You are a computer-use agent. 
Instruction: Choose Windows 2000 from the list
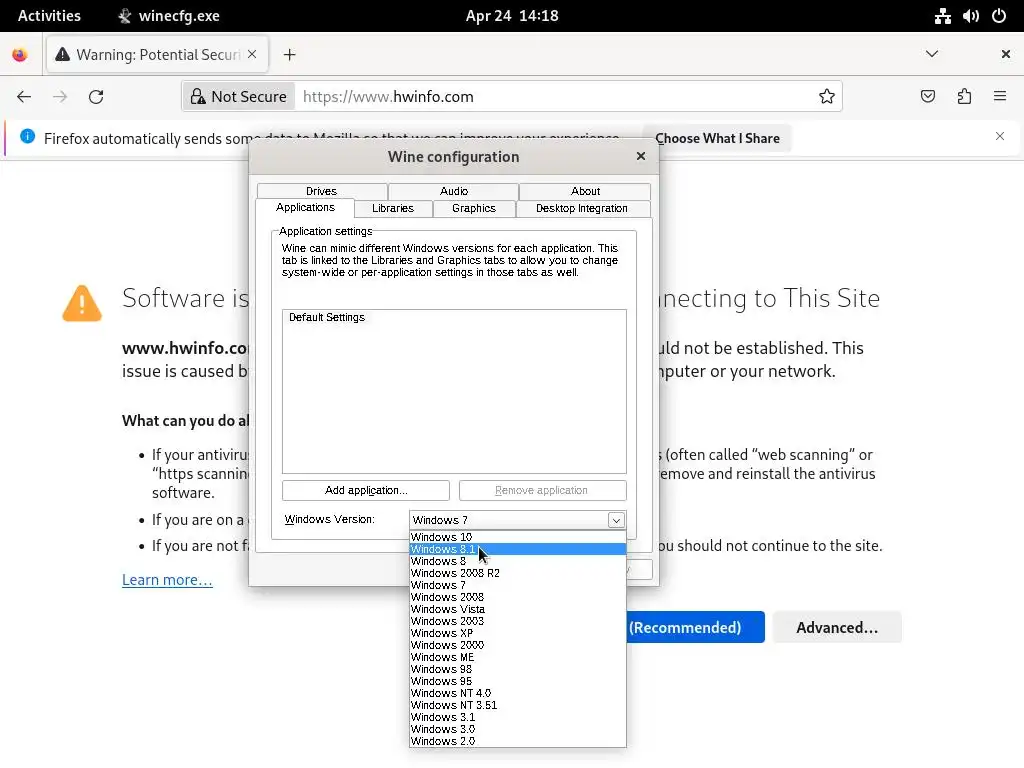(x=517, y=645)
